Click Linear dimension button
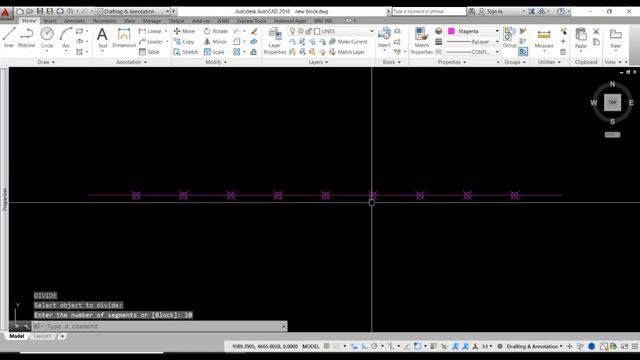 tap(150, 31)
